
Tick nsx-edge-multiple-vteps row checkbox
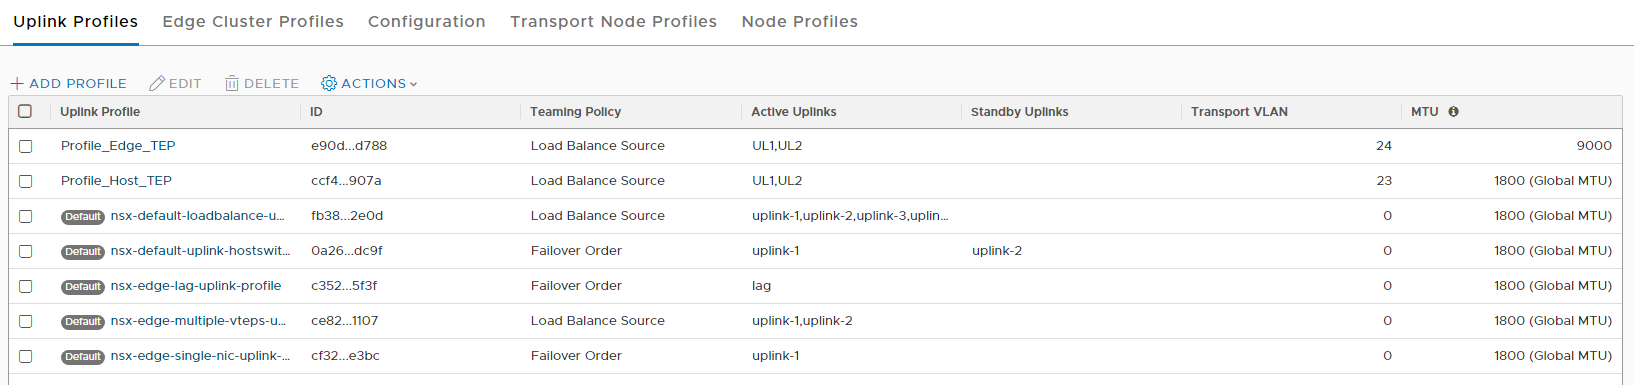pyautogui.click(x=25, y=321)
